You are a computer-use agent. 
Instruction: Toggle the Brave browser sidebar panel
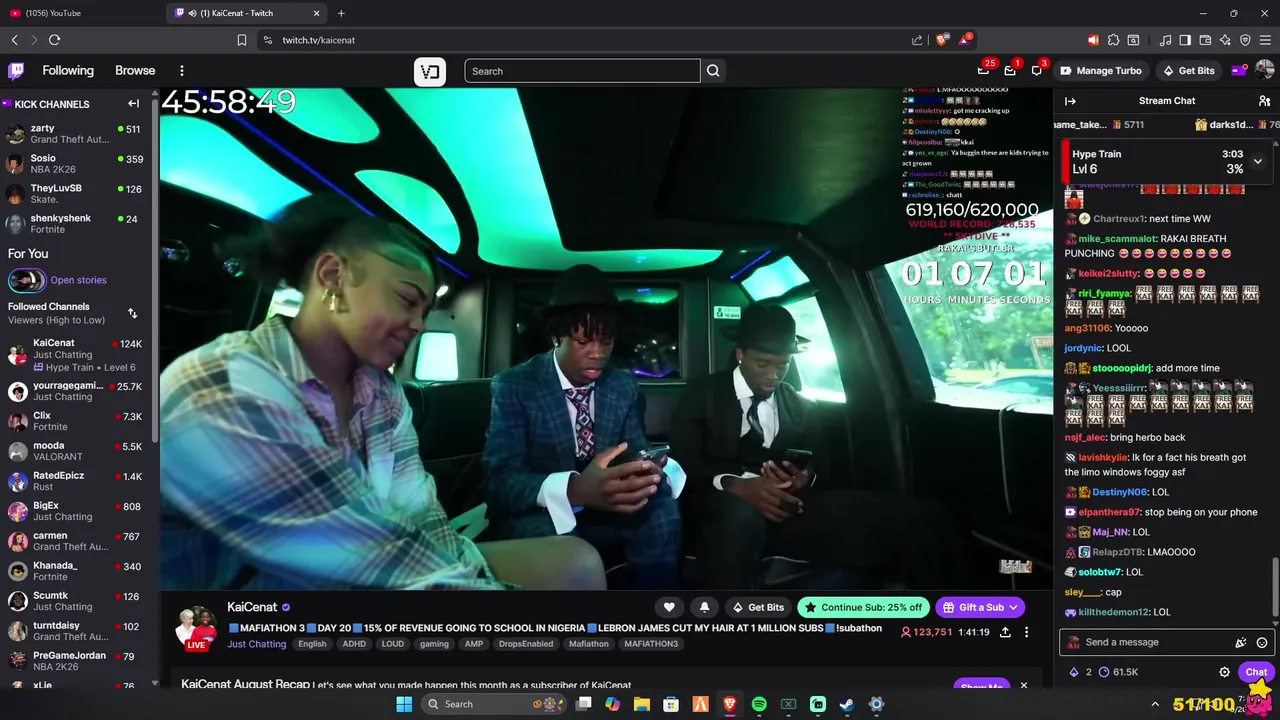tap(1185, 40)
